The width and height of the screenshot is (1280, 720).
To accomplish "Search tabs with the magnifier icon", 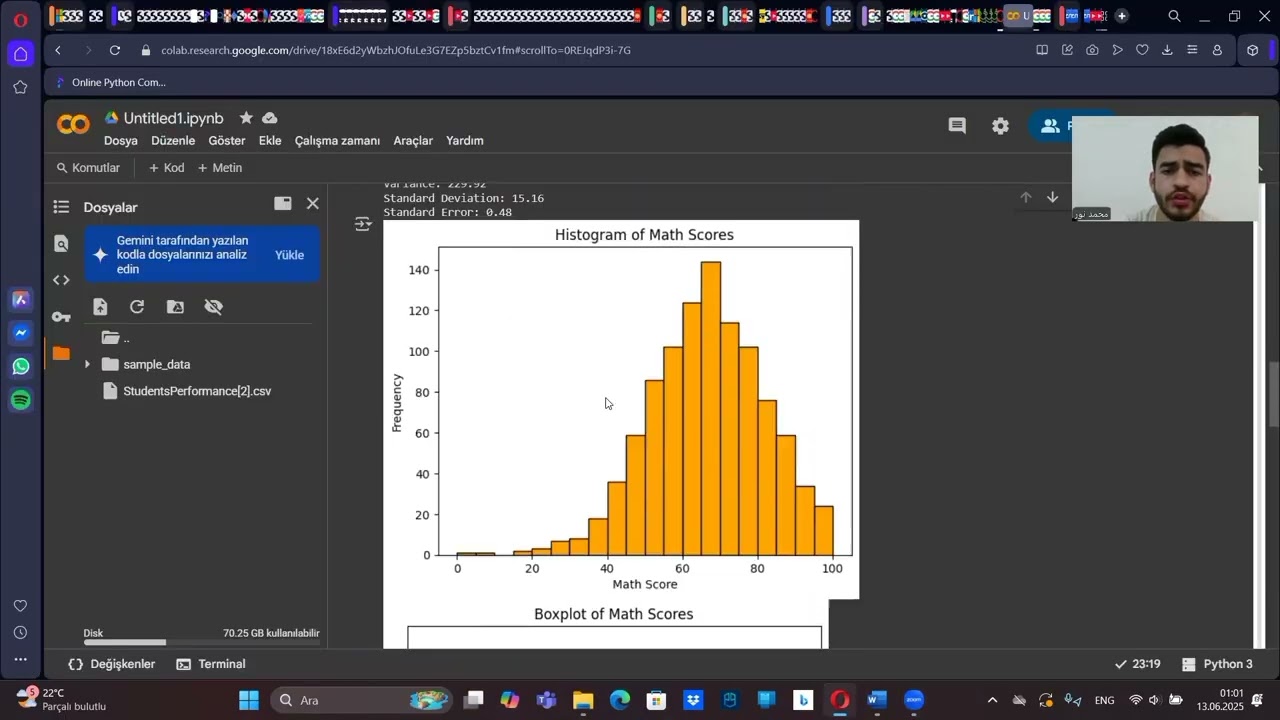I will [x=1175, y=16].
